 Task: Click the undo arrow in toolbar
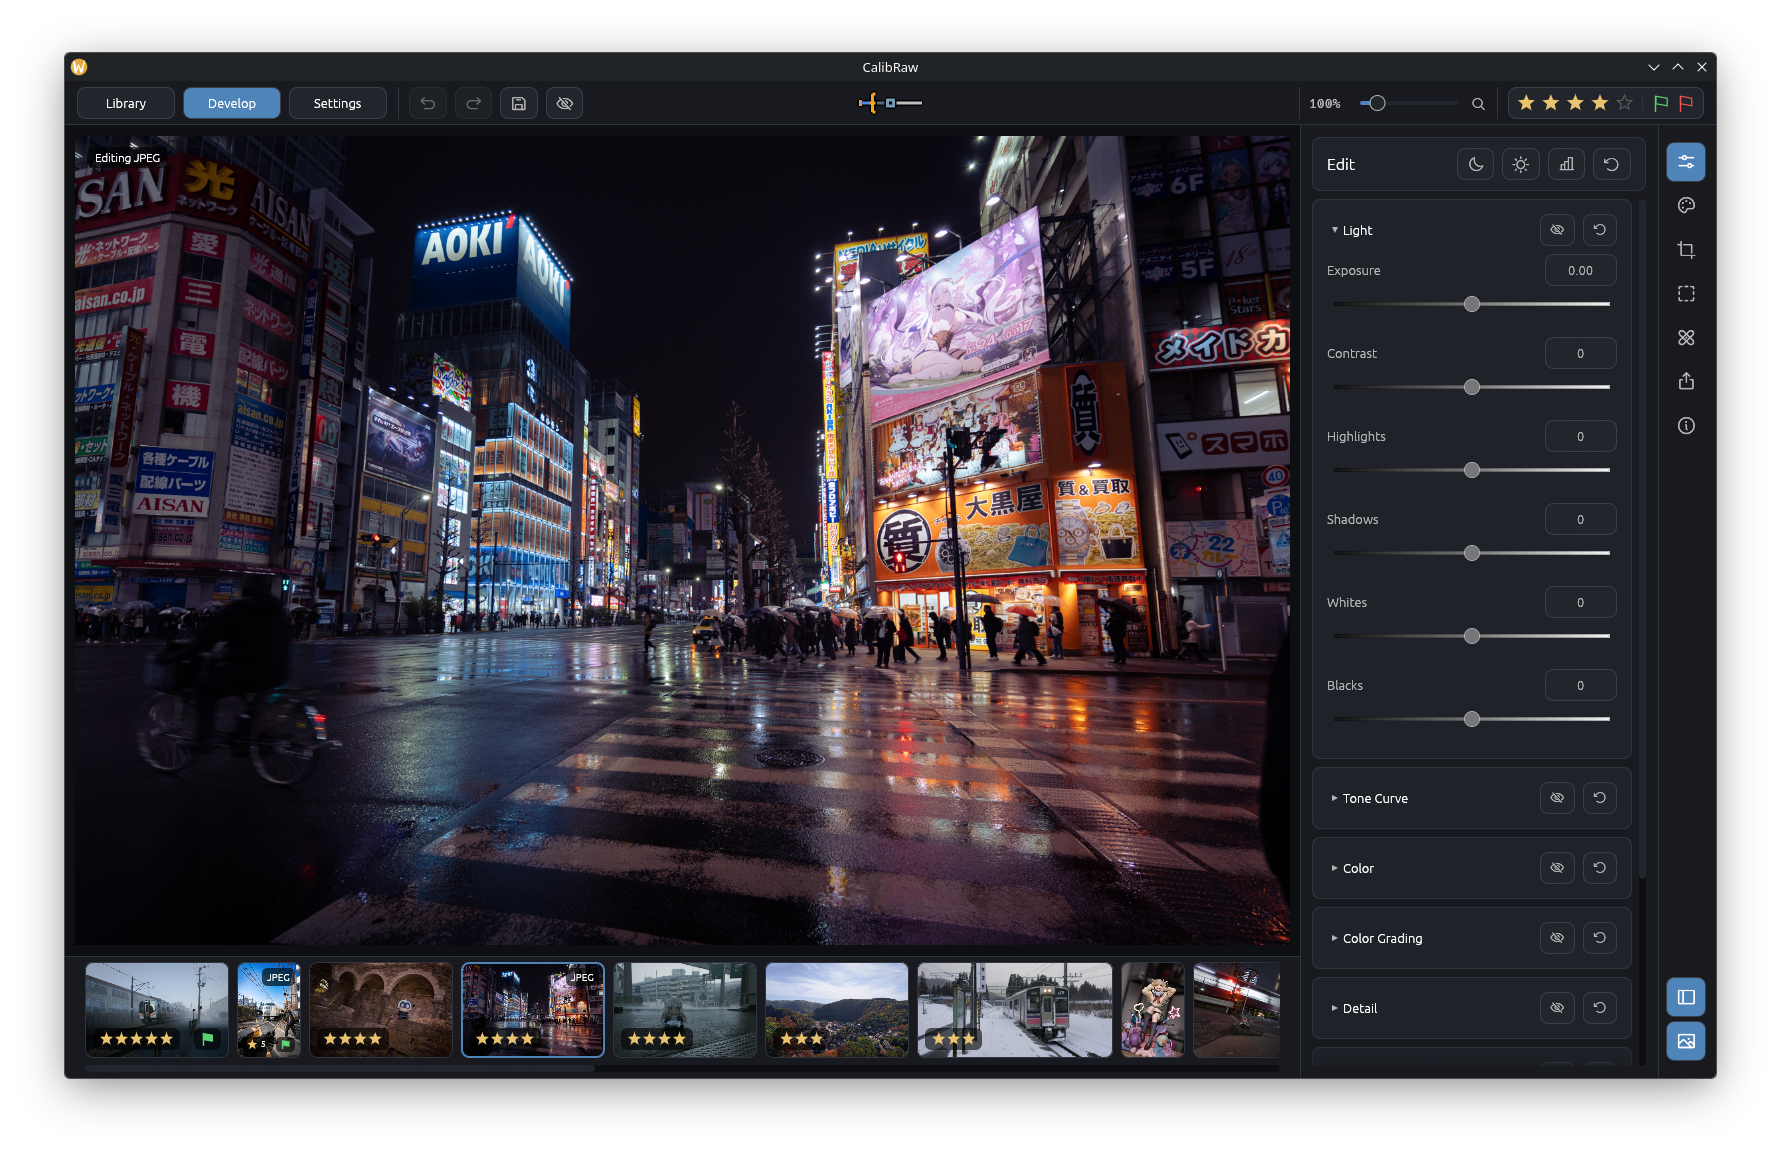tap(427, 103)
